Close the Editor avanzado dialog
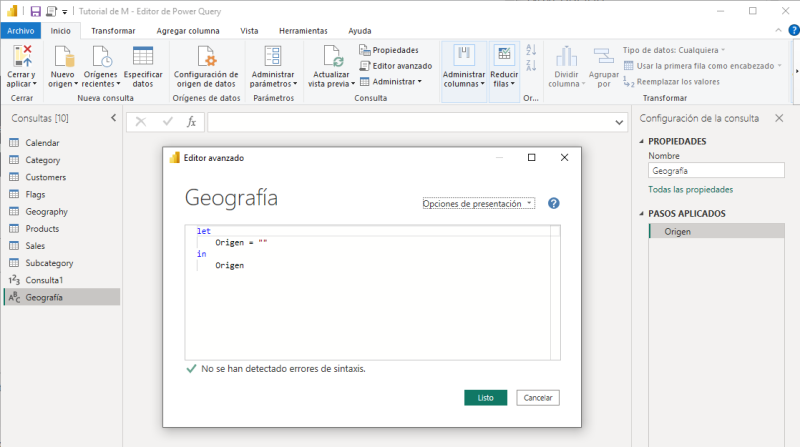The height and width of the screenshot is (447, 800). click(564, 157)
